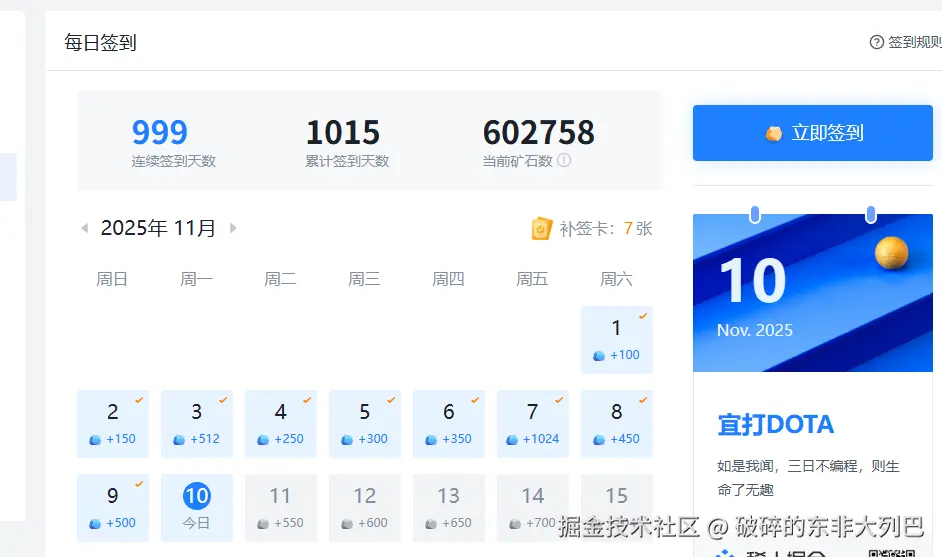Select calendar day 7 with +1024

click(533, 424)
